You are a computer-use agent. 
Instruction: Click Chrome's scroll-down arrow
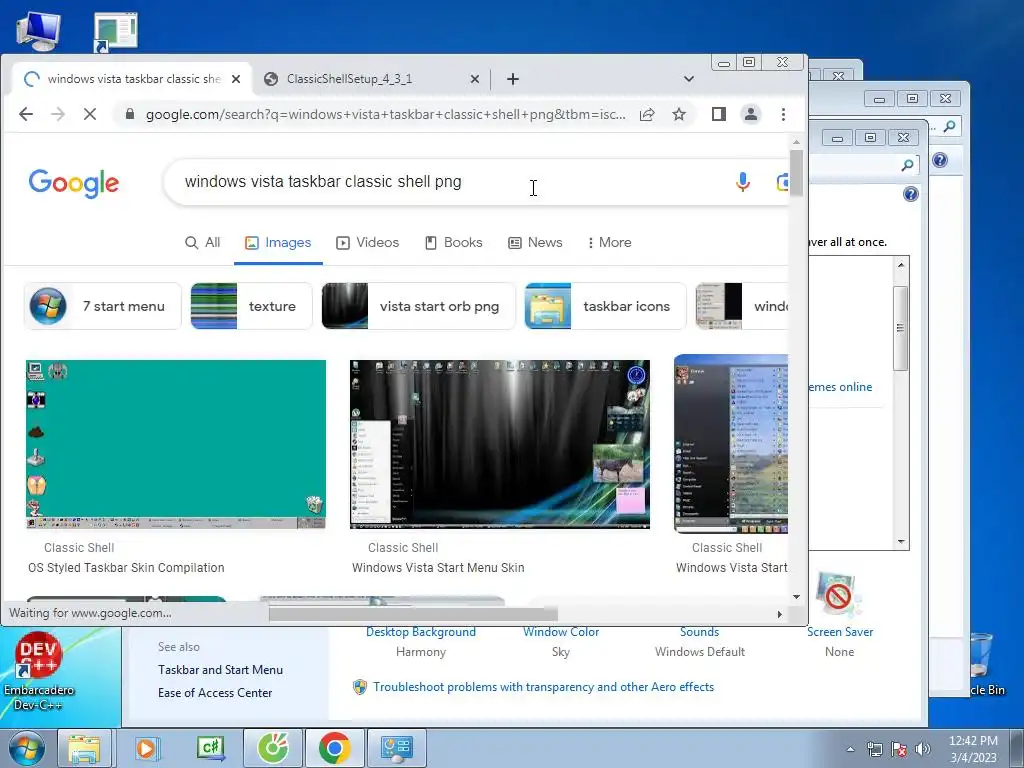click(x=796, y=596)
